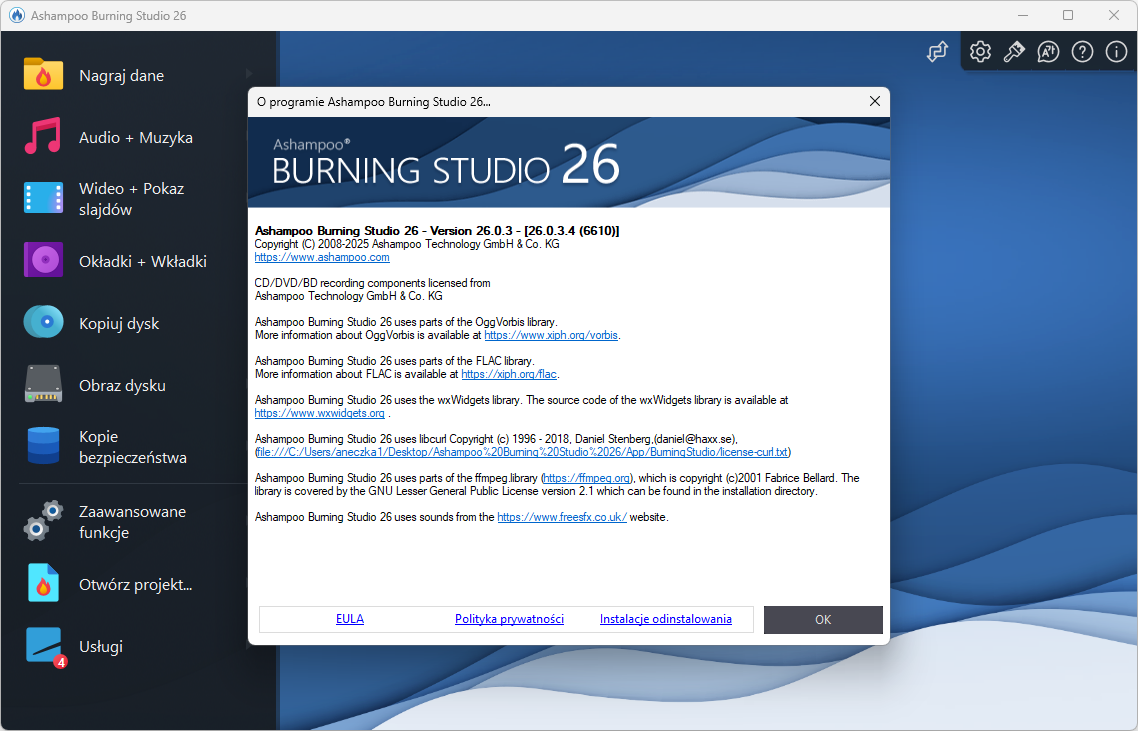Expand the Nagraj dane submenu arrow
This screenshot has width=1138, height=731.
249,74
